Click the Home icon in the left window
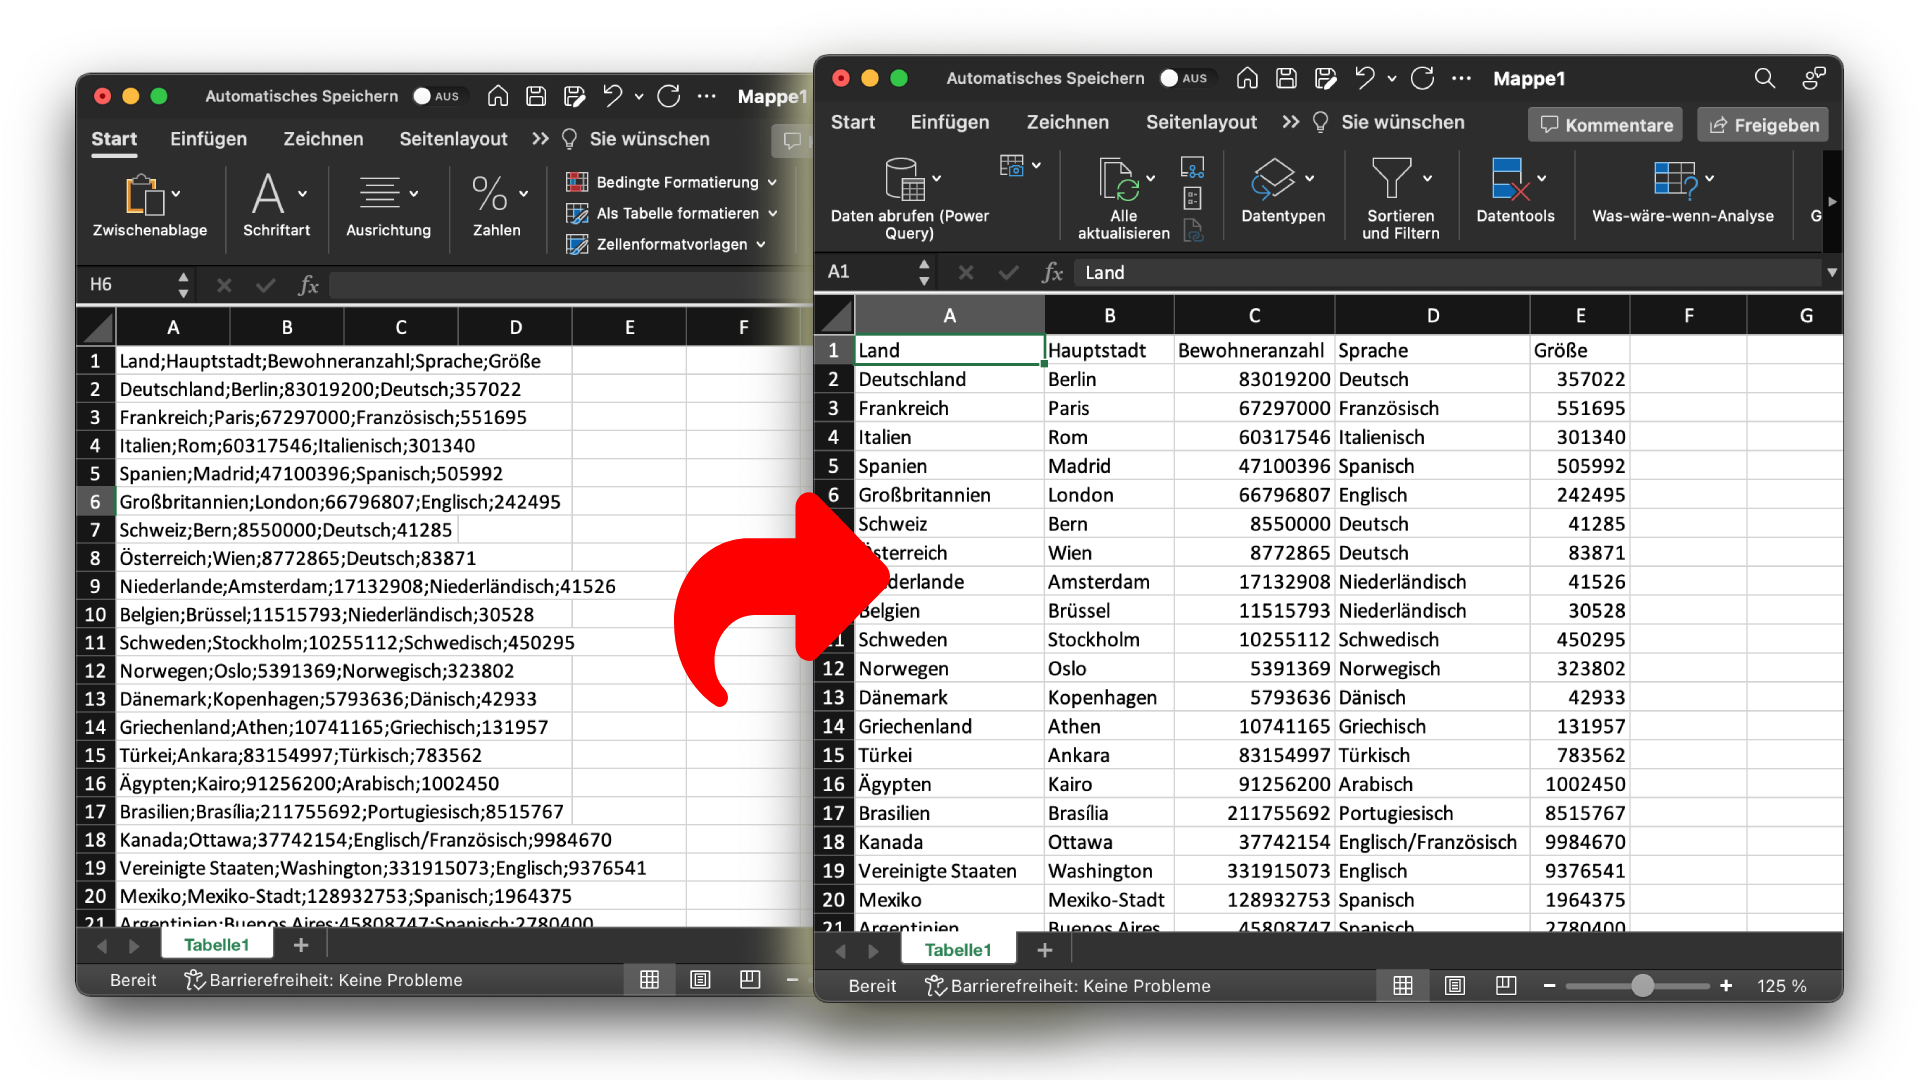1920x1080 pixels. 498,96
